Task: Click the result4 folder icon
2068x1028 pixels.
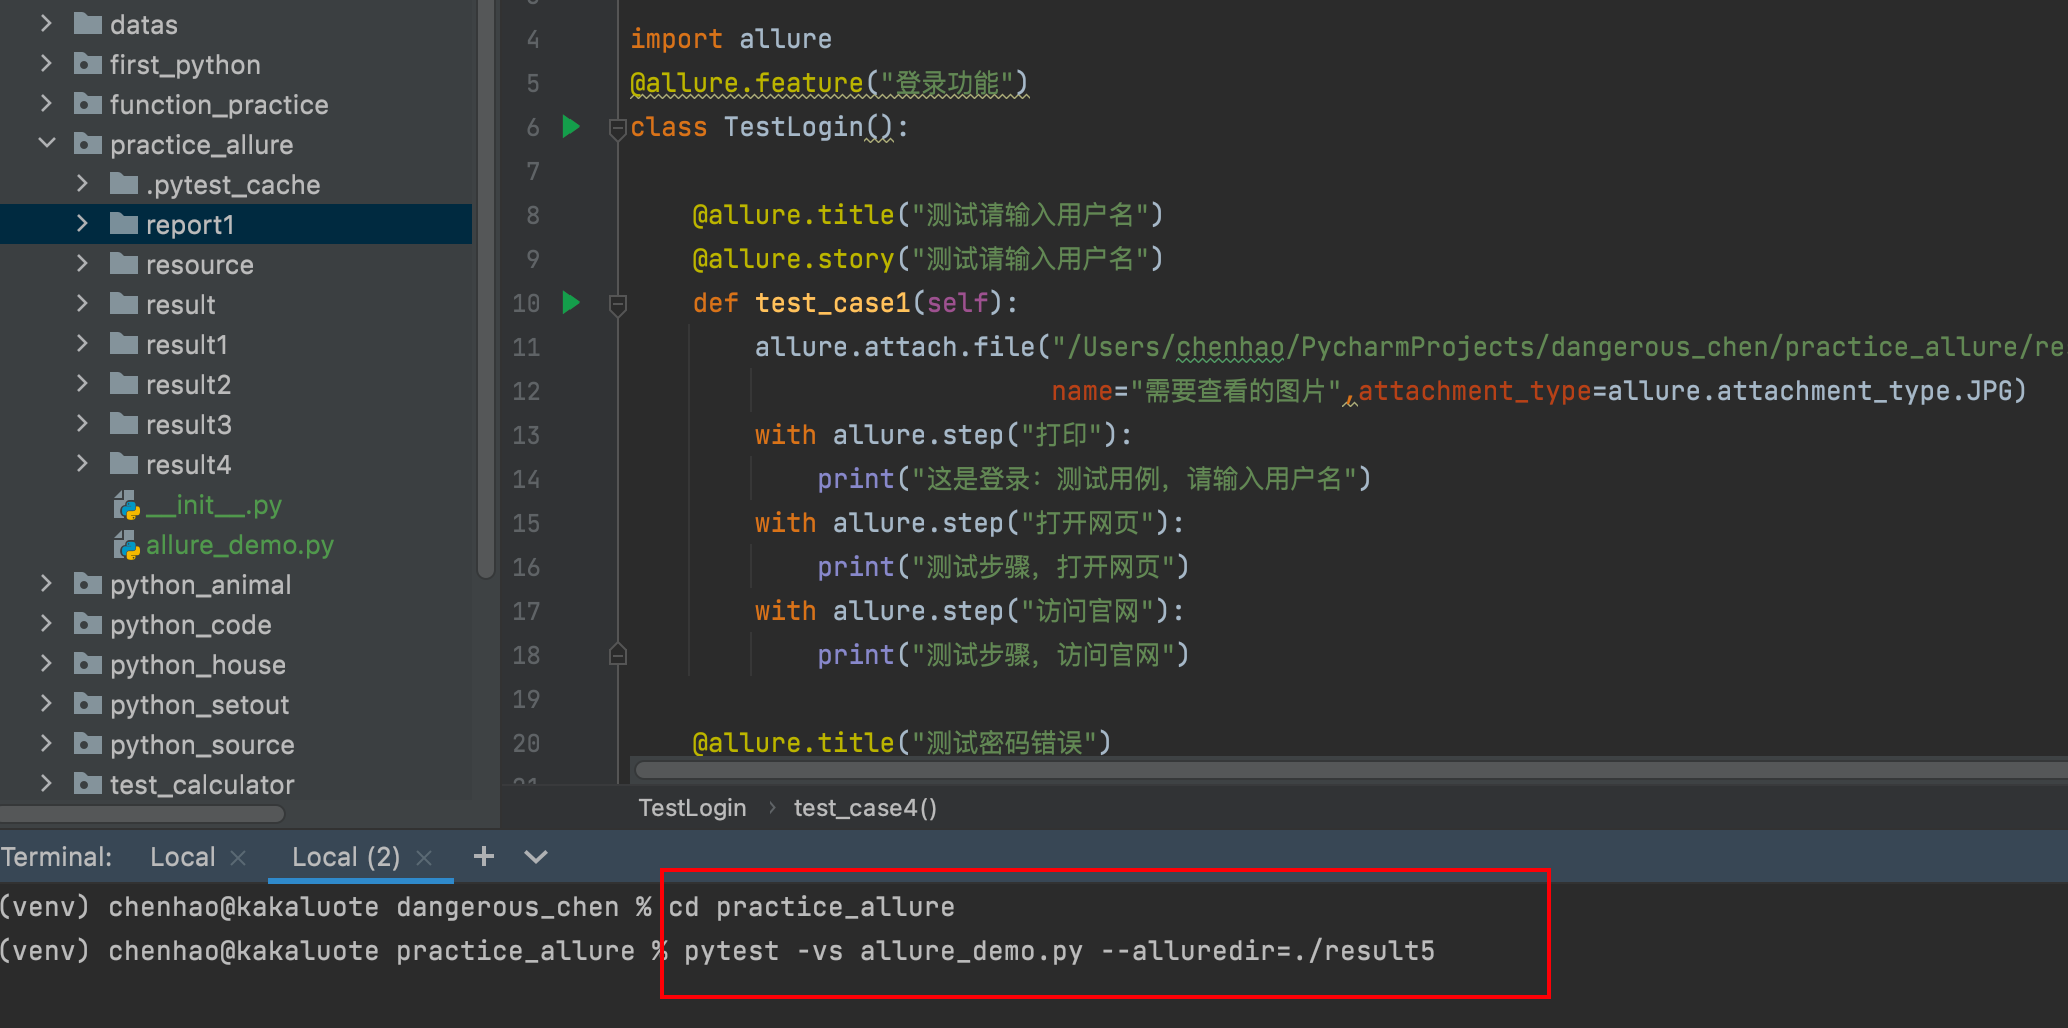Action: 124,464
